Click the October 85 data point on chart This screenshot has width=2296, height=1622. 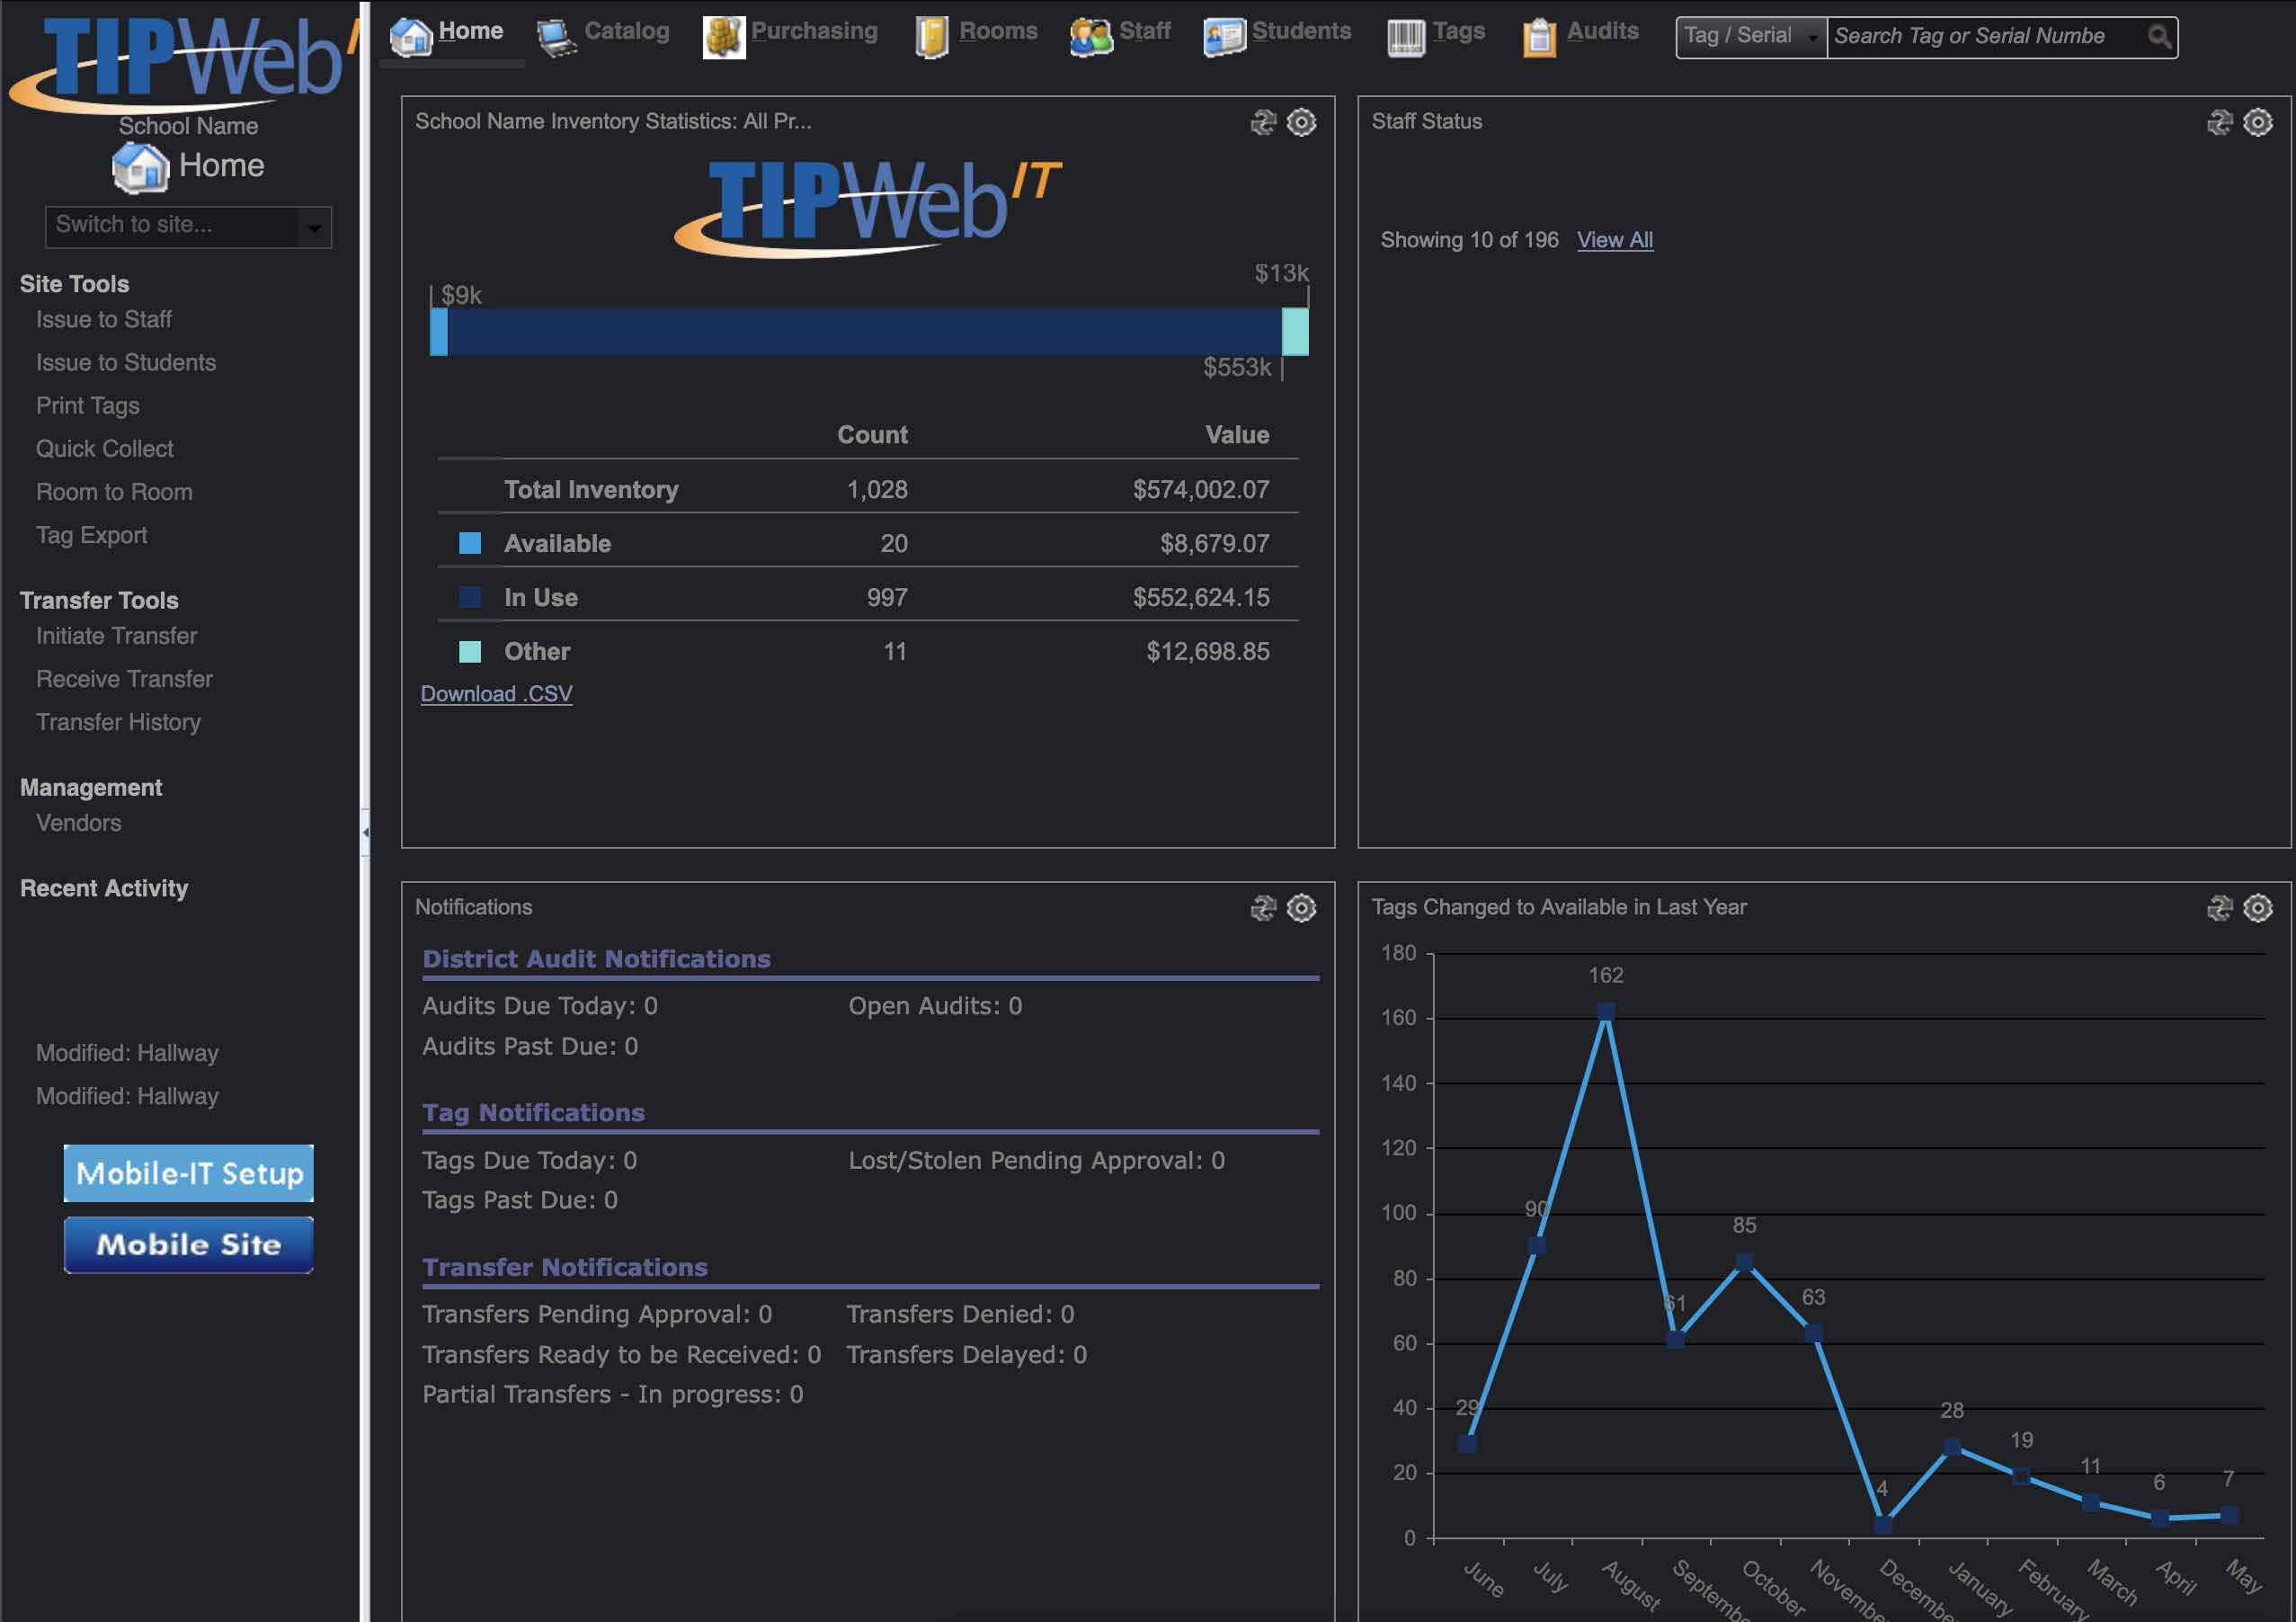point(1744,1262)
